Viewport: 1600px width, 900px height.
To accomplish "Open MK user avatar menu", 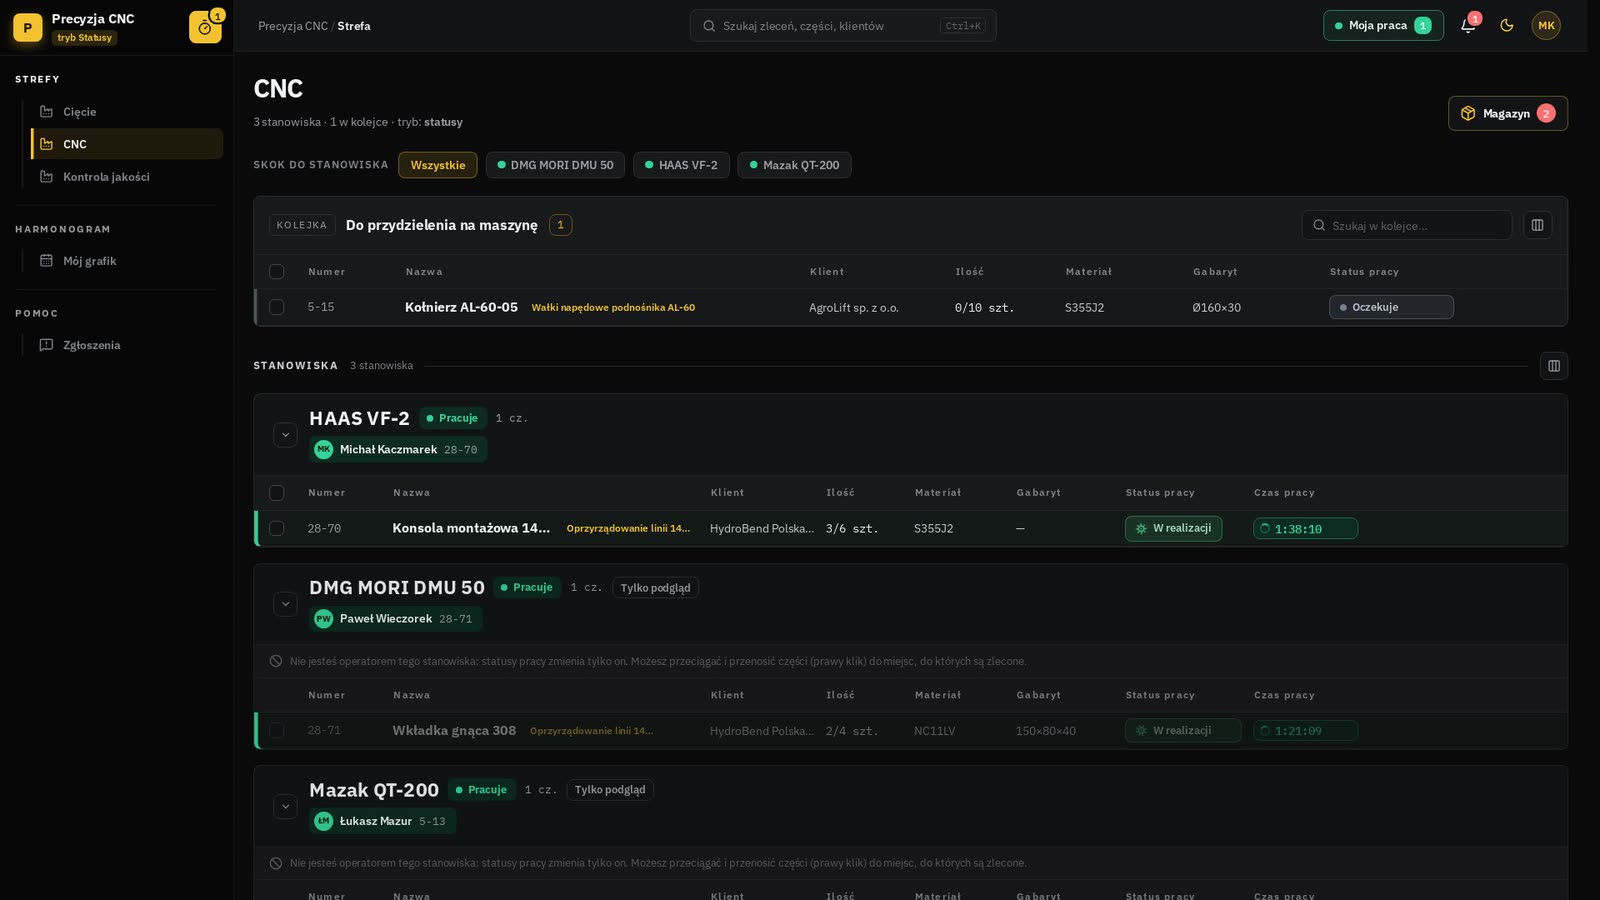I will 1546,26.
